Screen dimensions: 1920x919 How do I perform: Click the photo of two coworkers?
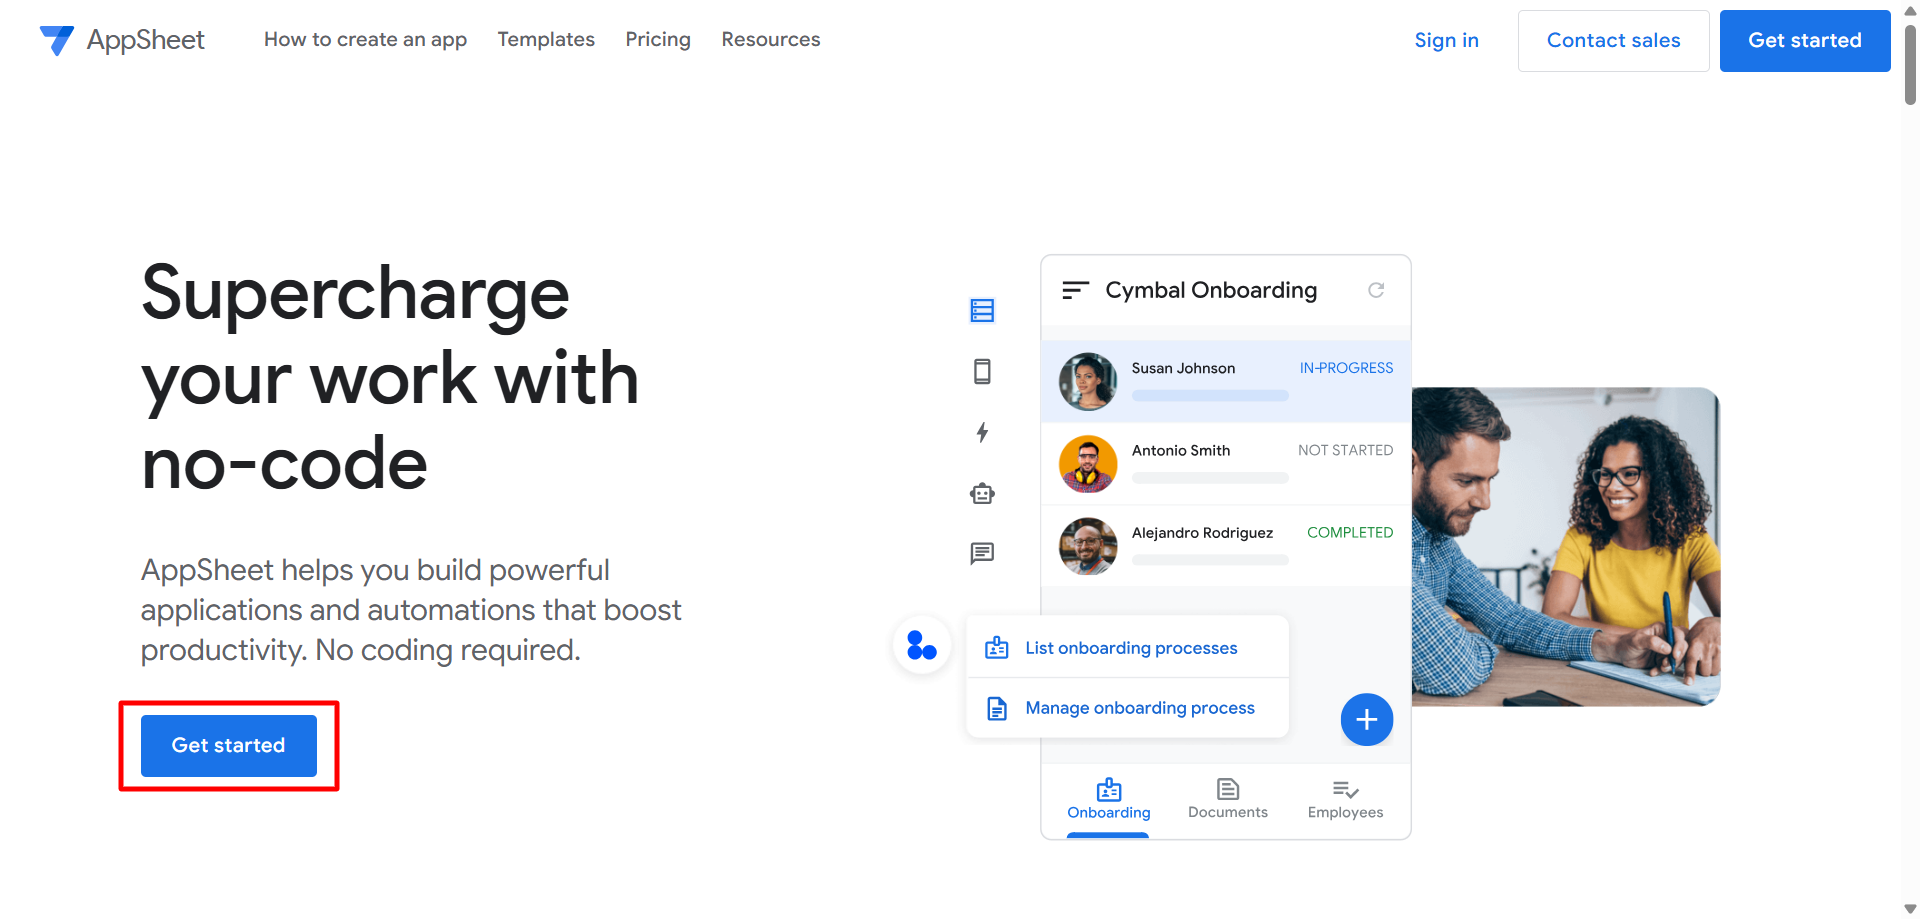click(1566, 547)
